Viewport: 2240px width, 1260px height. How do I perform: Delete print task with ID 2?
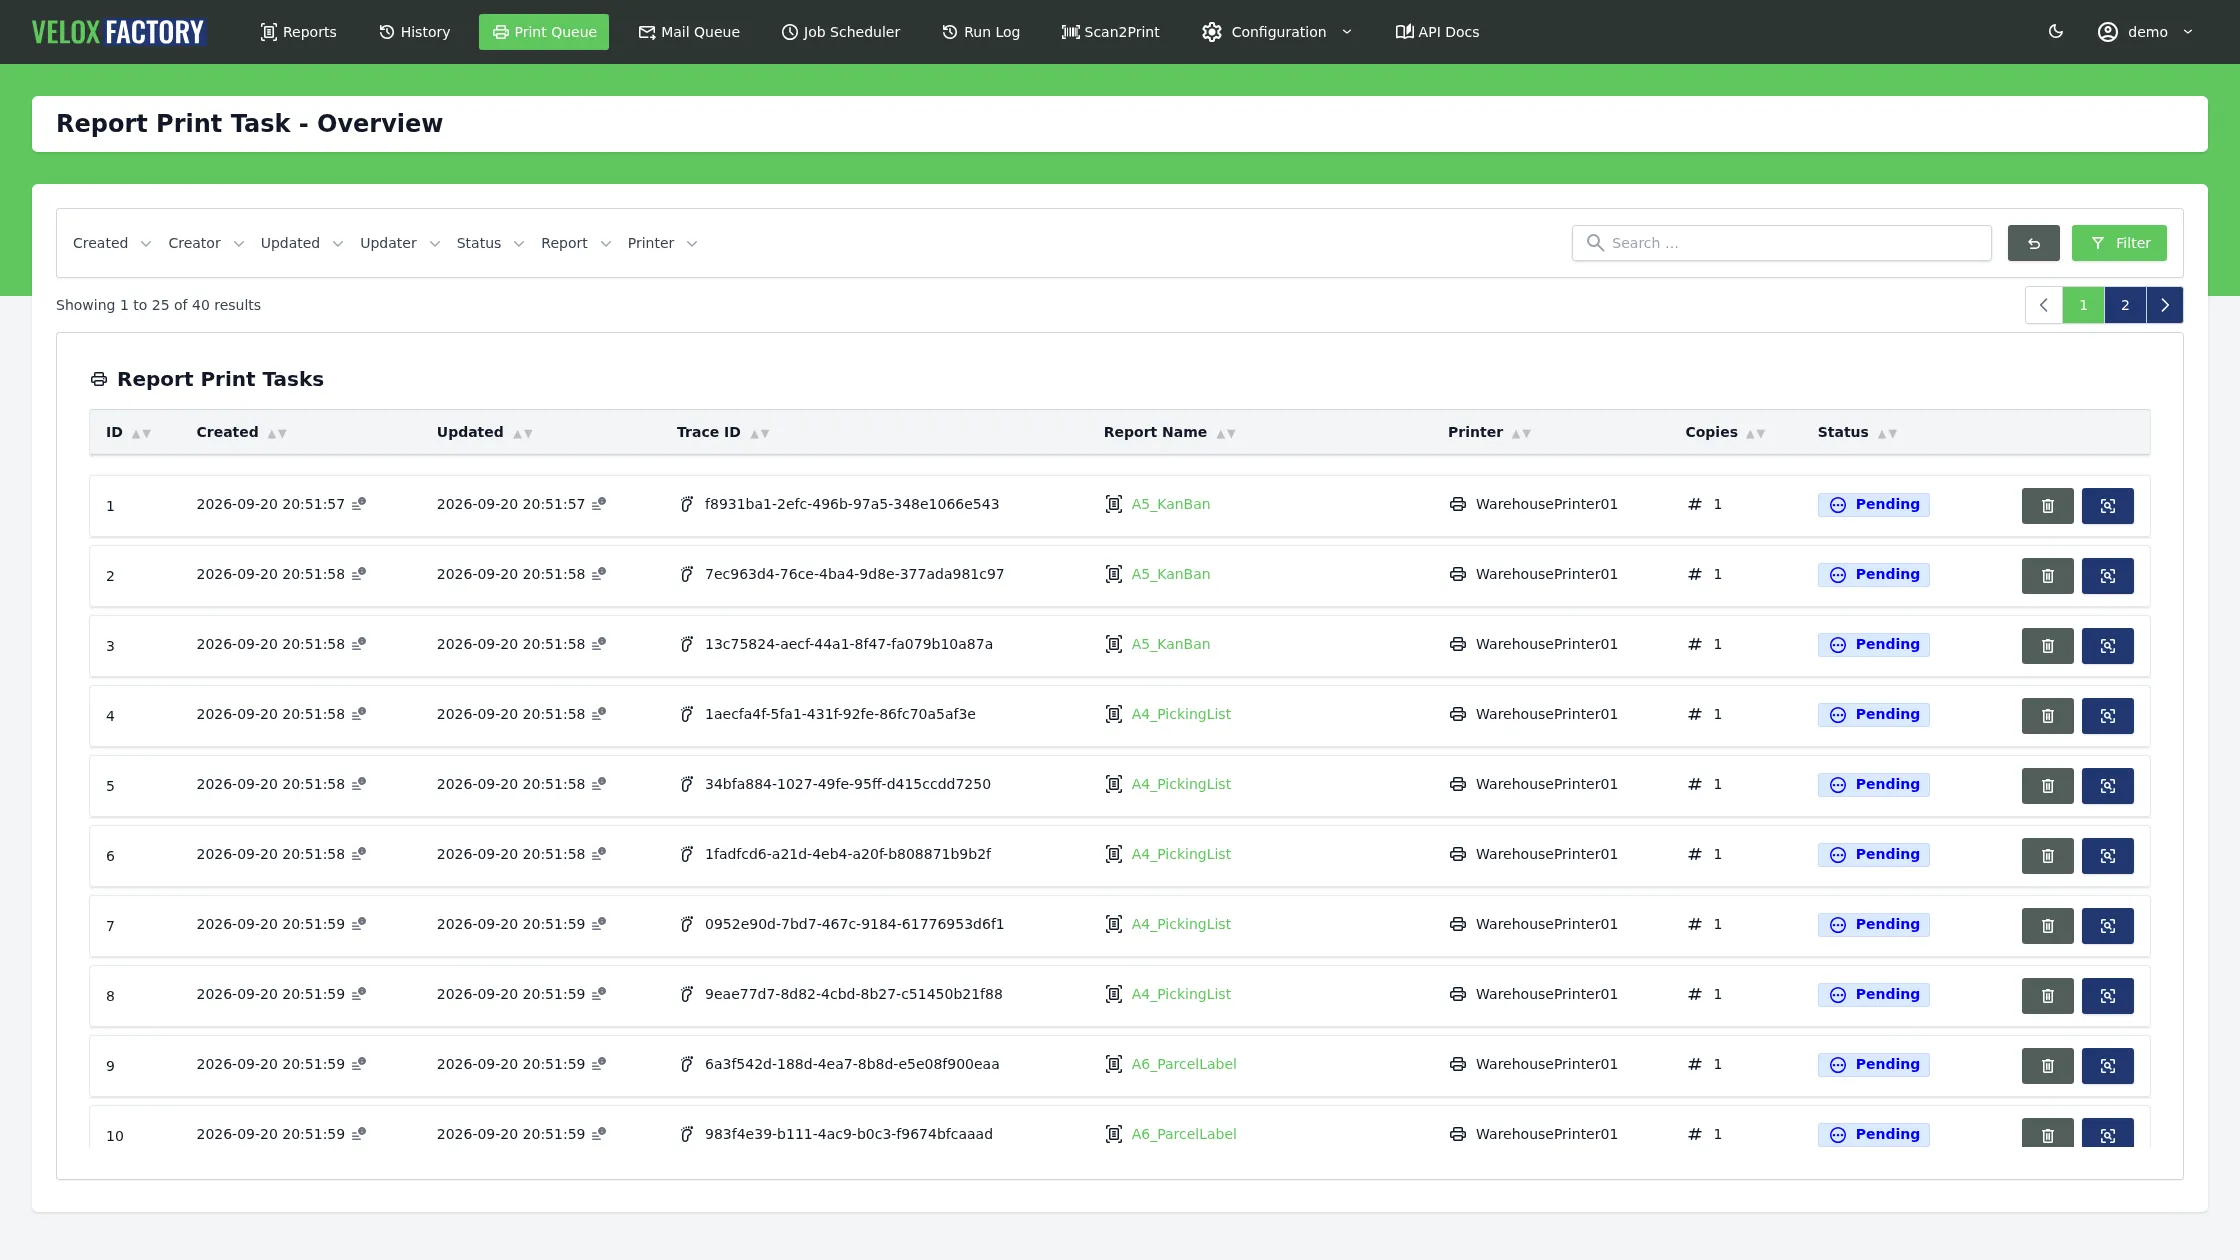point(2047,576)
